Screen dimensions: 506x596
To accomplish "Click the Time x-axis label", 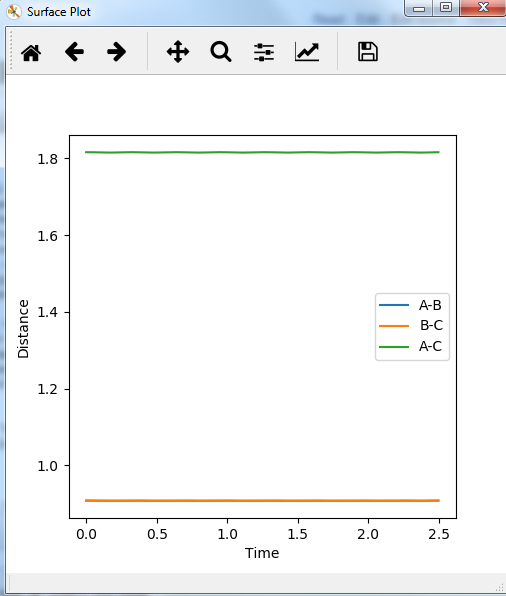I will pyautogui.click(x=262, y=553).
